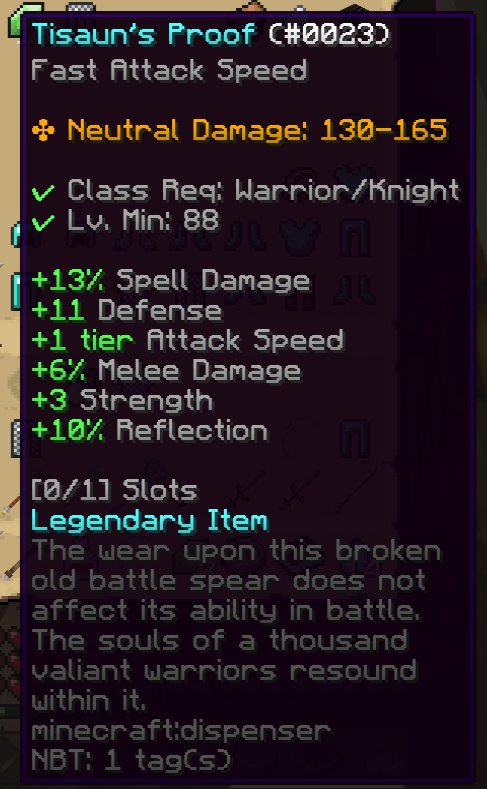Click the NBT: 1 tag(s) line
The height and width of the screenshot is (789, 487).
point(132,760)
